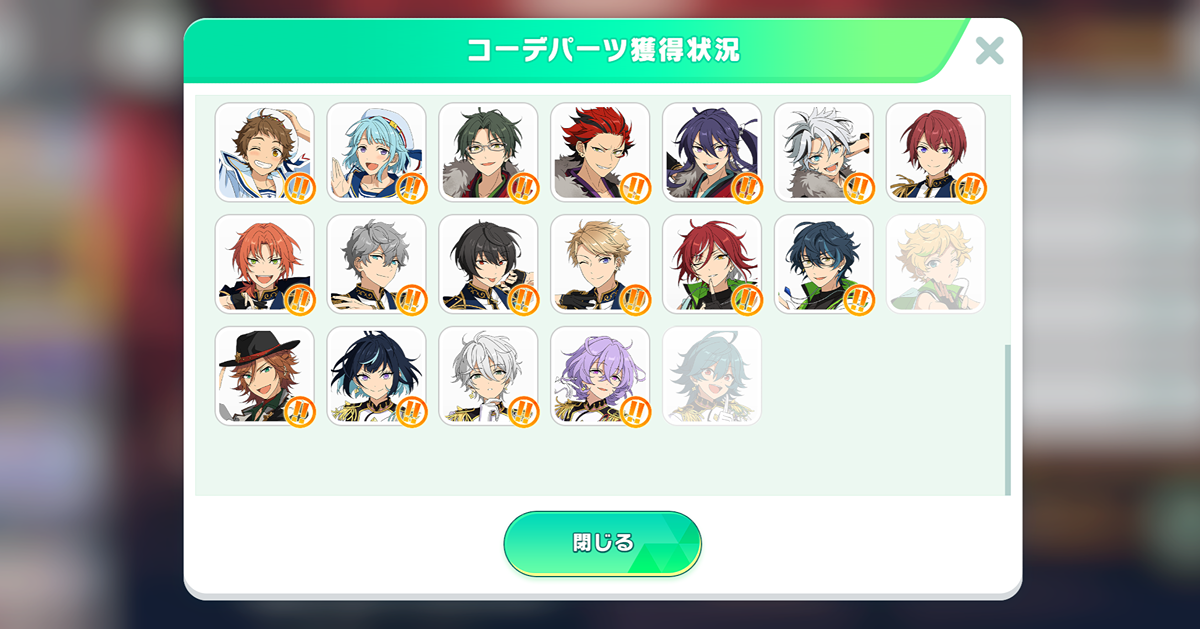
Task: Select light blue-haired sailor character portrait
Action: (377, 152)
